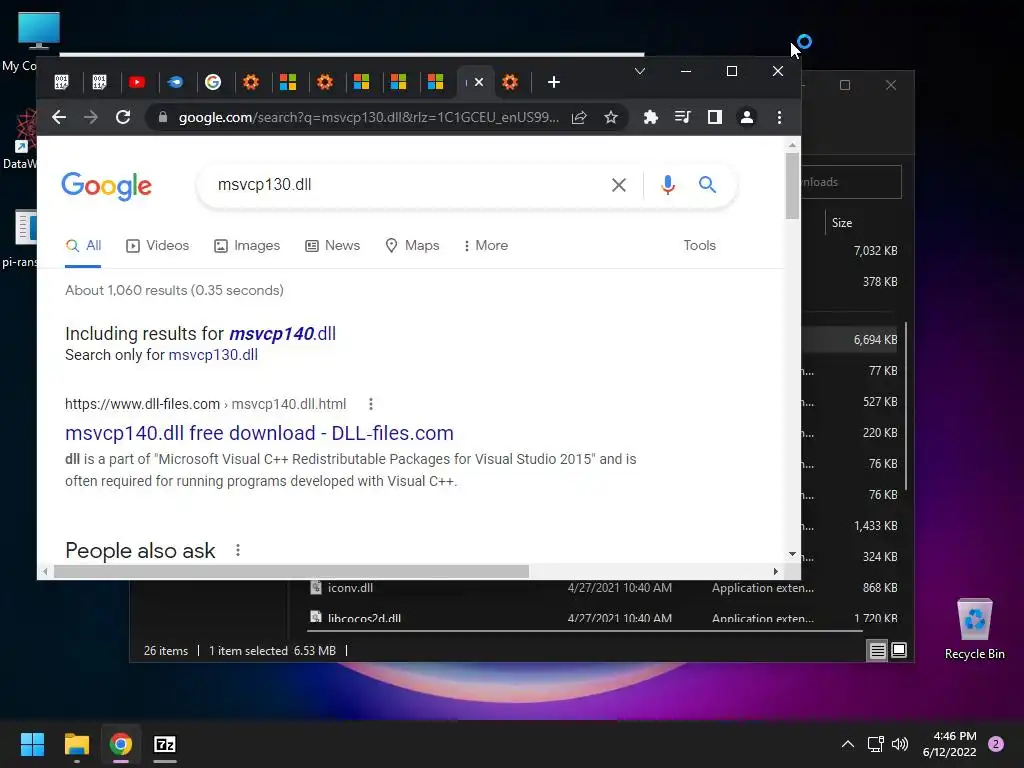Click the '26 items' status bar text
Screen dimensions: 1024x768
[x=166, y=651]
